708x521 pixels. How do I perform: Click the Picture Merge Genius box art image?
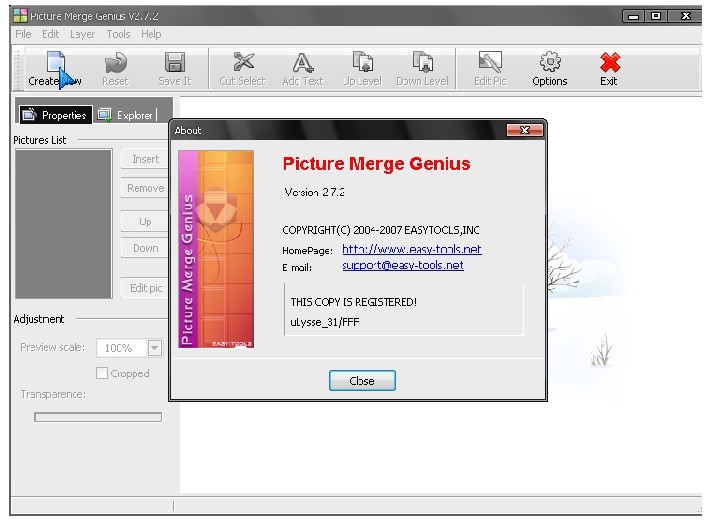click(x=216, y=249)
